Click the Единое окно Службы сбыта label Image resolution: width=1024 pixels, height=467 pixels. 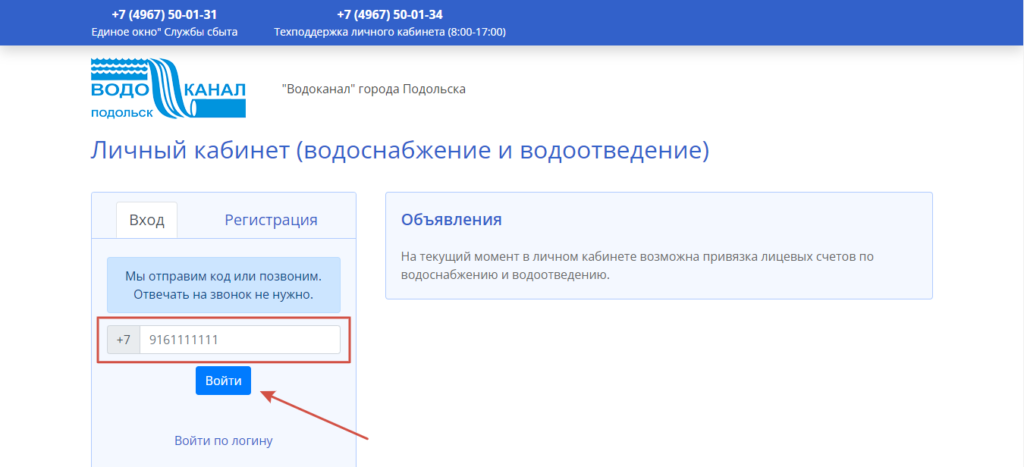165,32
